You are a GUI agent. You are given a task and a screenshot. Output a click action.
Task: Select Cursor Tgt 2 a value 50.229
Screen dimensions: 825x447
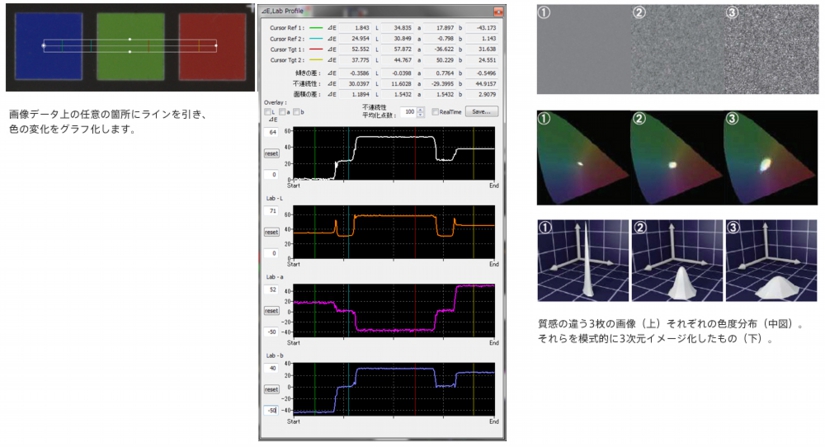[439, 60]
